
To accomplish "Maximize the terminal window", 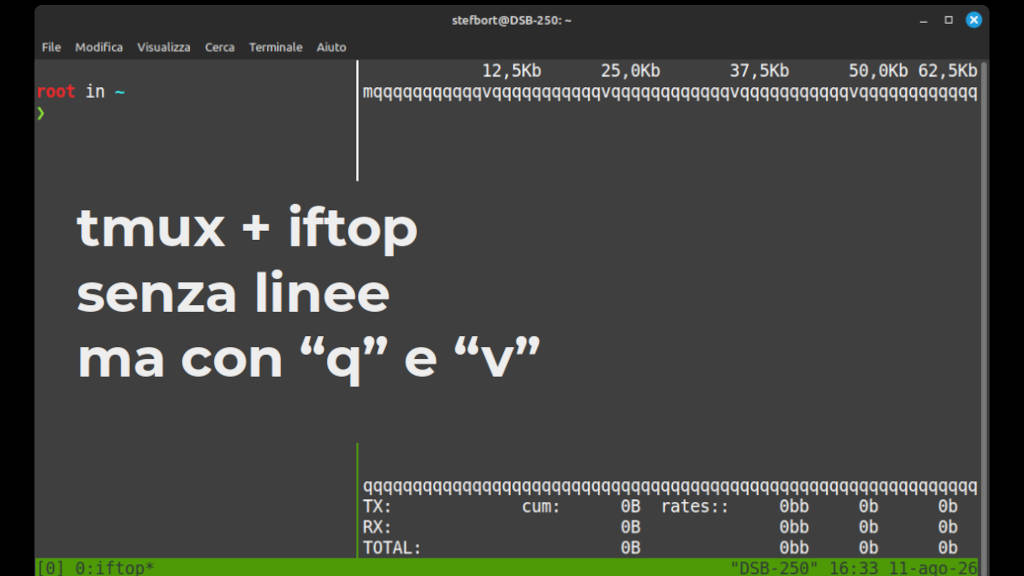I will (x=948, y=20).
